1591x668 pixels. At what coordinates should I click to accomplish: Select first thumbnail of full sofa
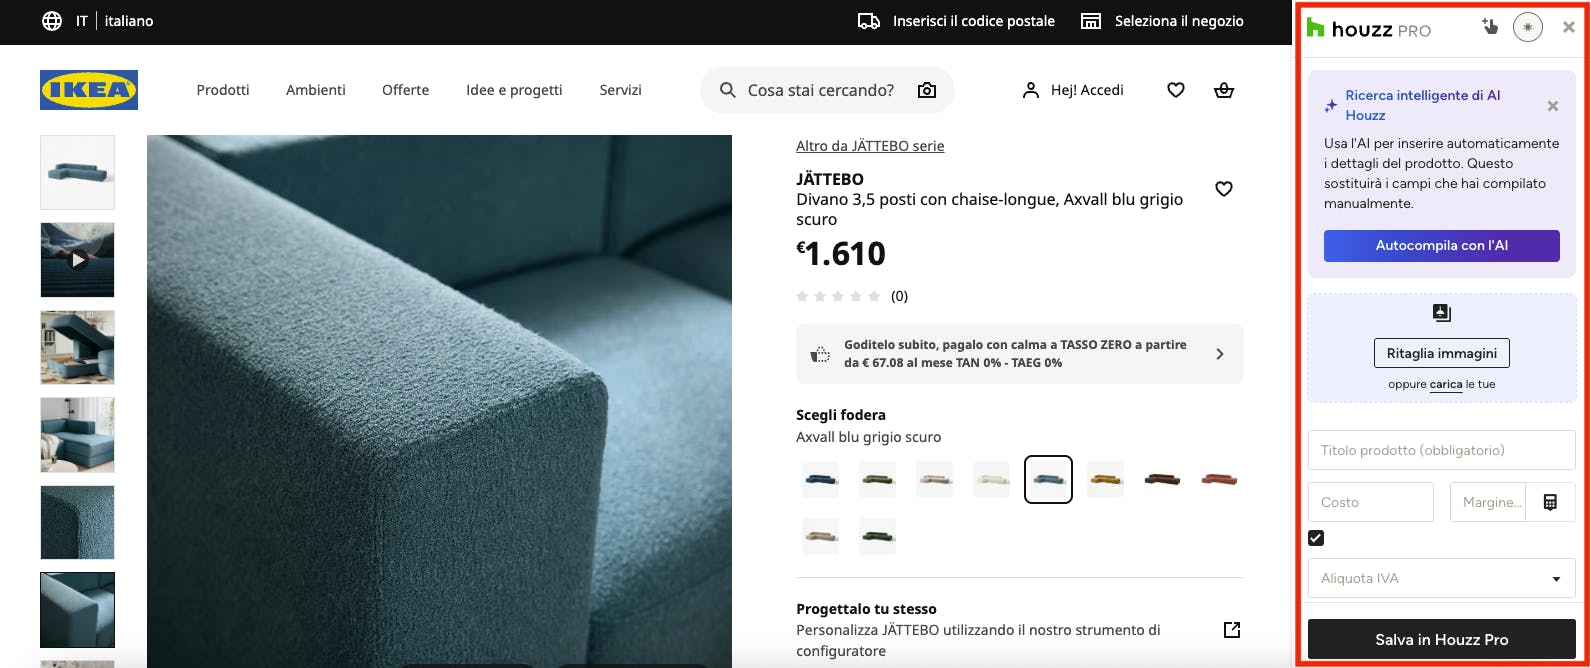pos(77,173)
